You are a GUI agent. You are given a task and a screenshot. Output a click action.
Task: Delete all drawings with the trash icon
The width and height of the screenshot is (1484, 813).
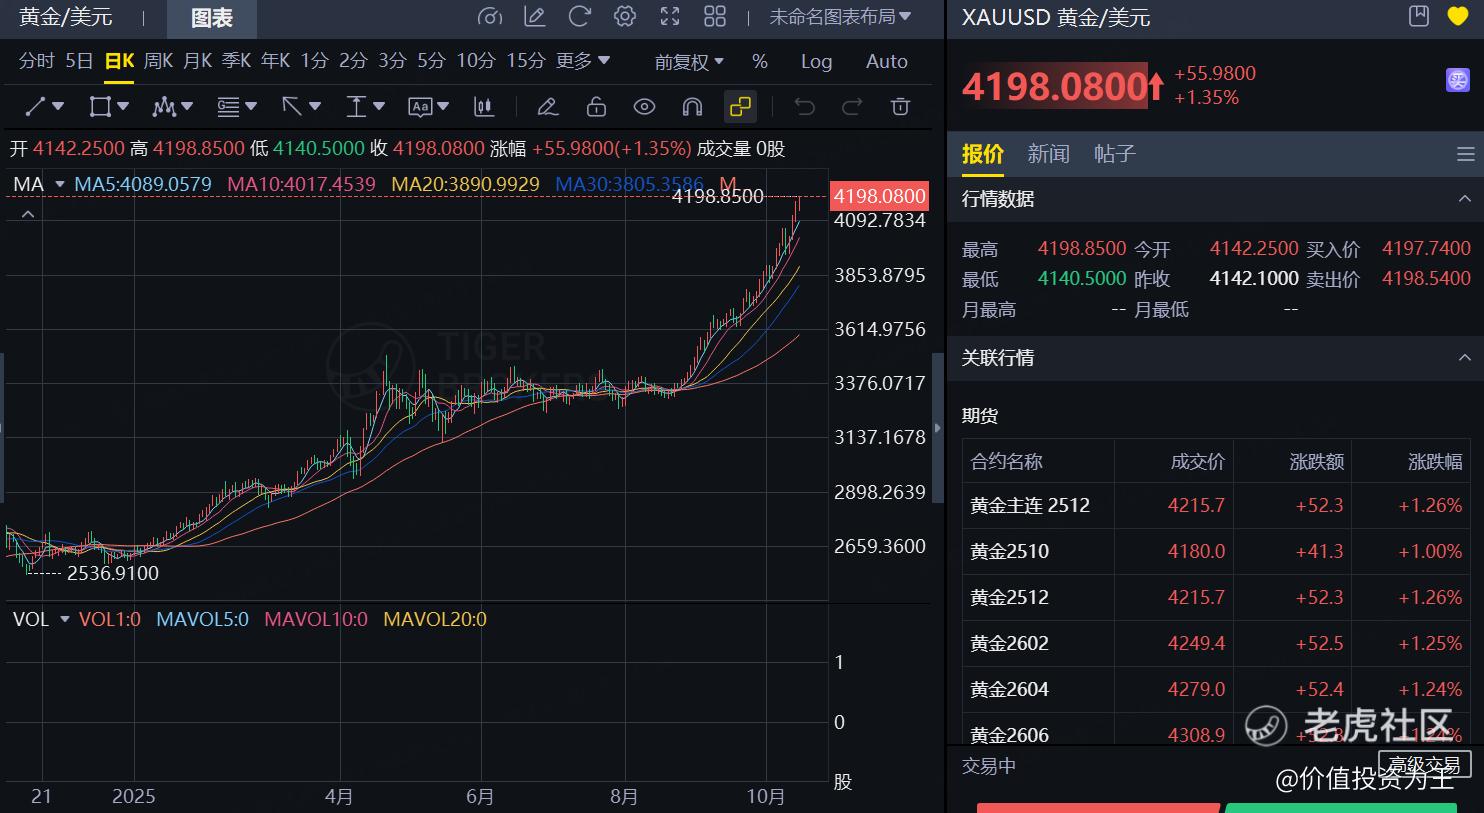coord(900,106)
